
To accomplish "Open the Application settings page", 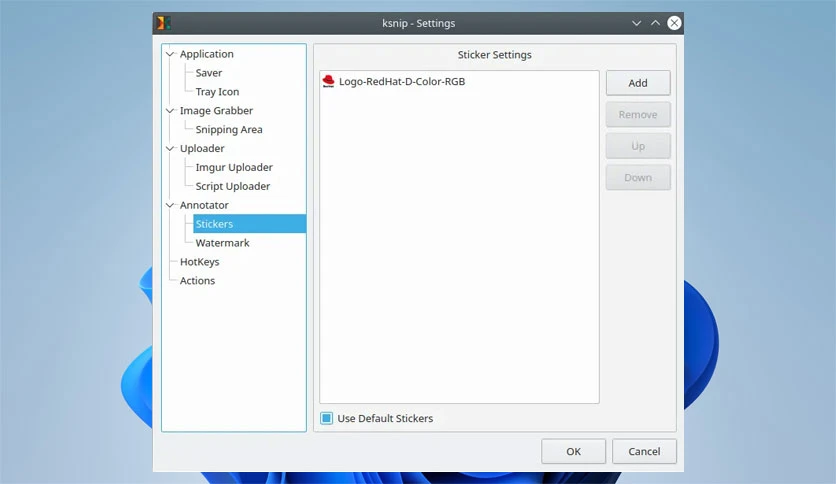I will click(x=206, y=54).
